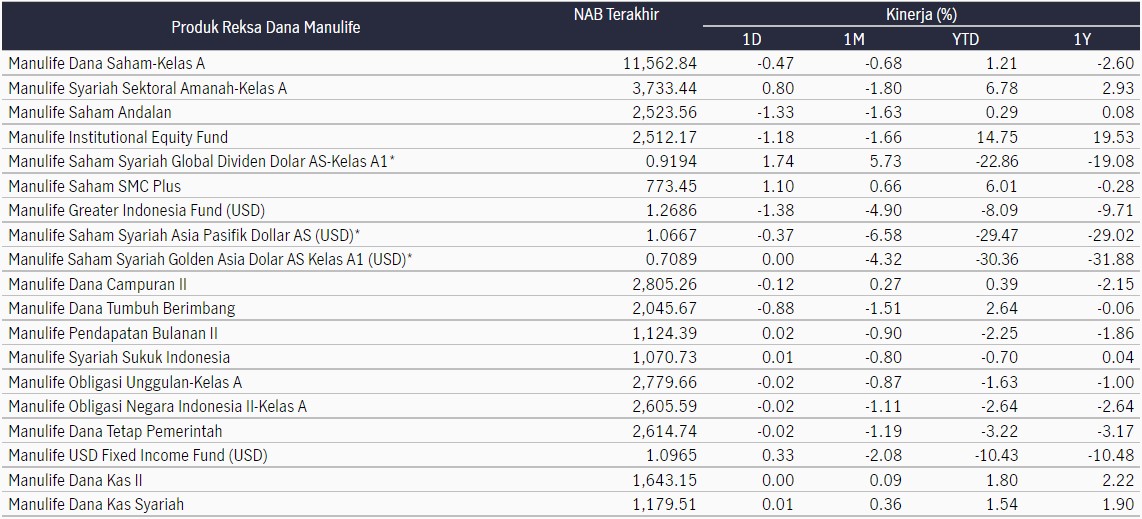The width and height of the screenshot is (1142, 519).
Task: Select the '1Y' performance column header
Action: pyautogui.click(x=1082, y=39)
